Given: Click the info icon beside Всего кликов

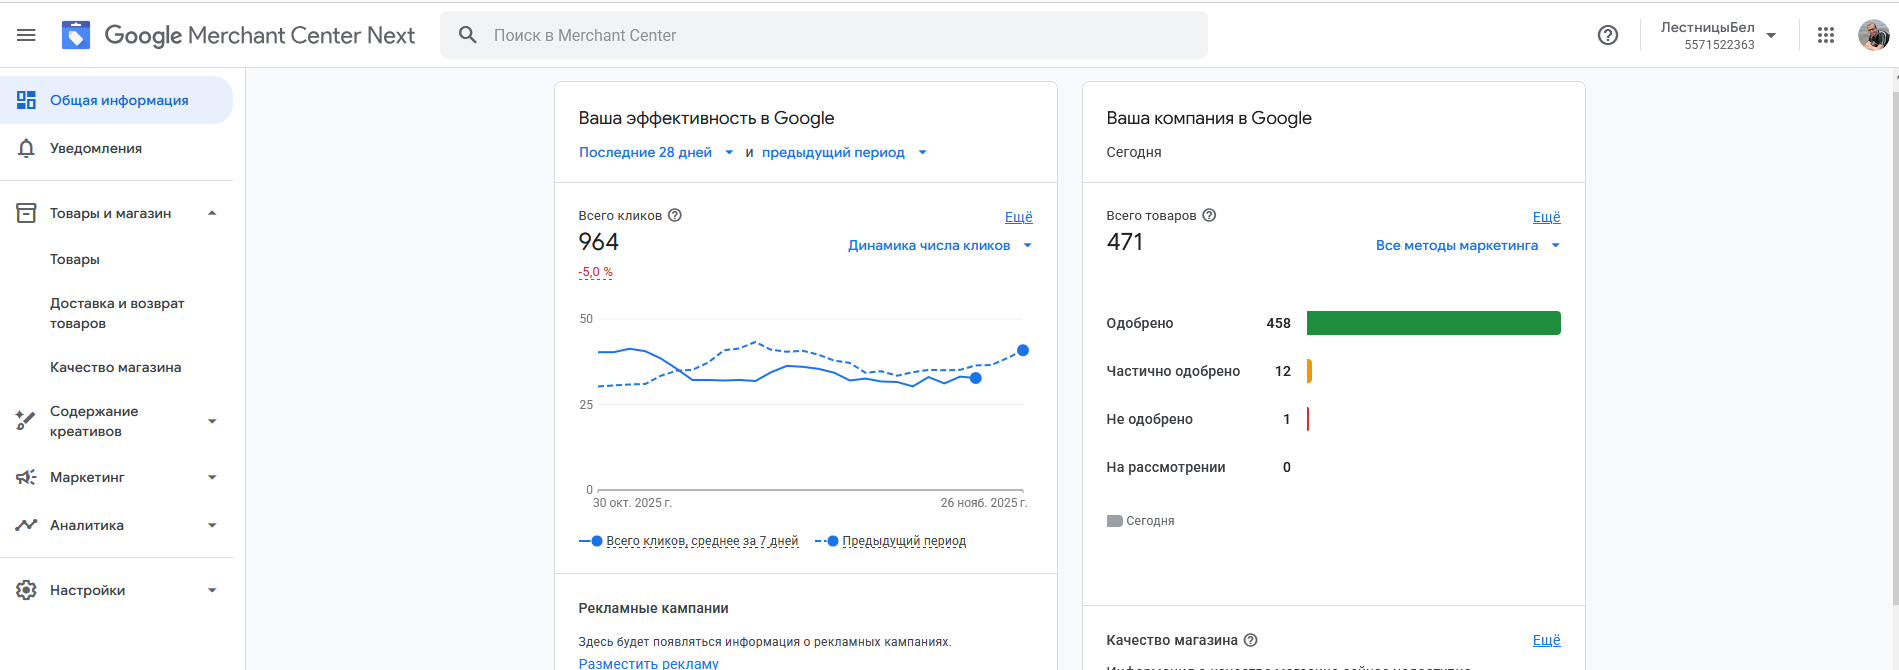Looking at the screenshot, I should pos(675,215).
